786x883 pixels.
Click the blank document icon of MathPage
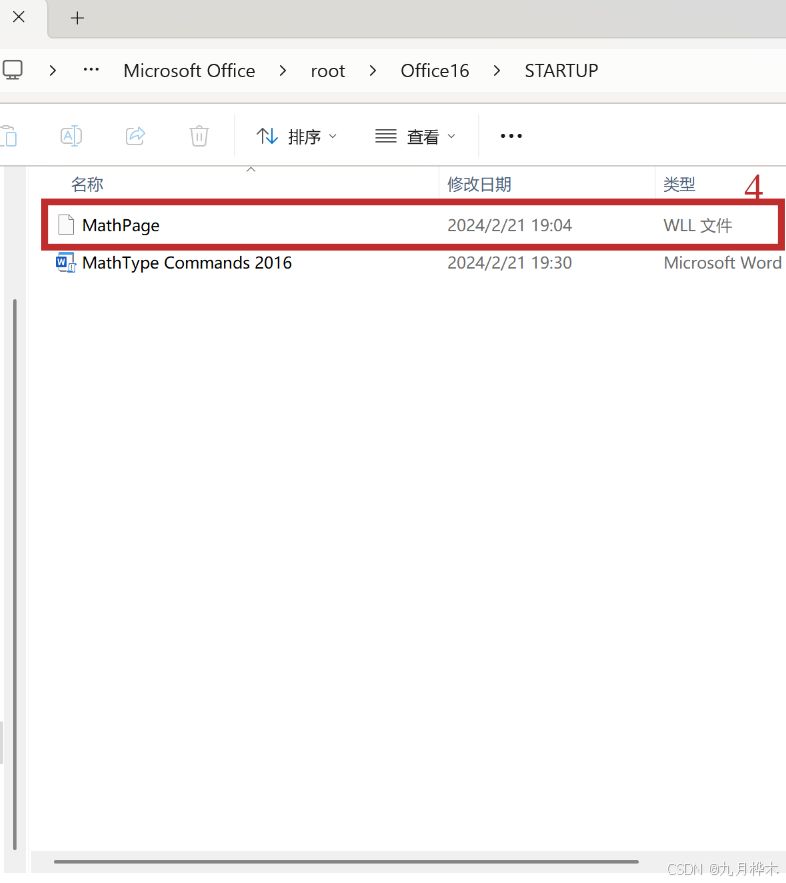pyautogui.click(x=66, y=225)
